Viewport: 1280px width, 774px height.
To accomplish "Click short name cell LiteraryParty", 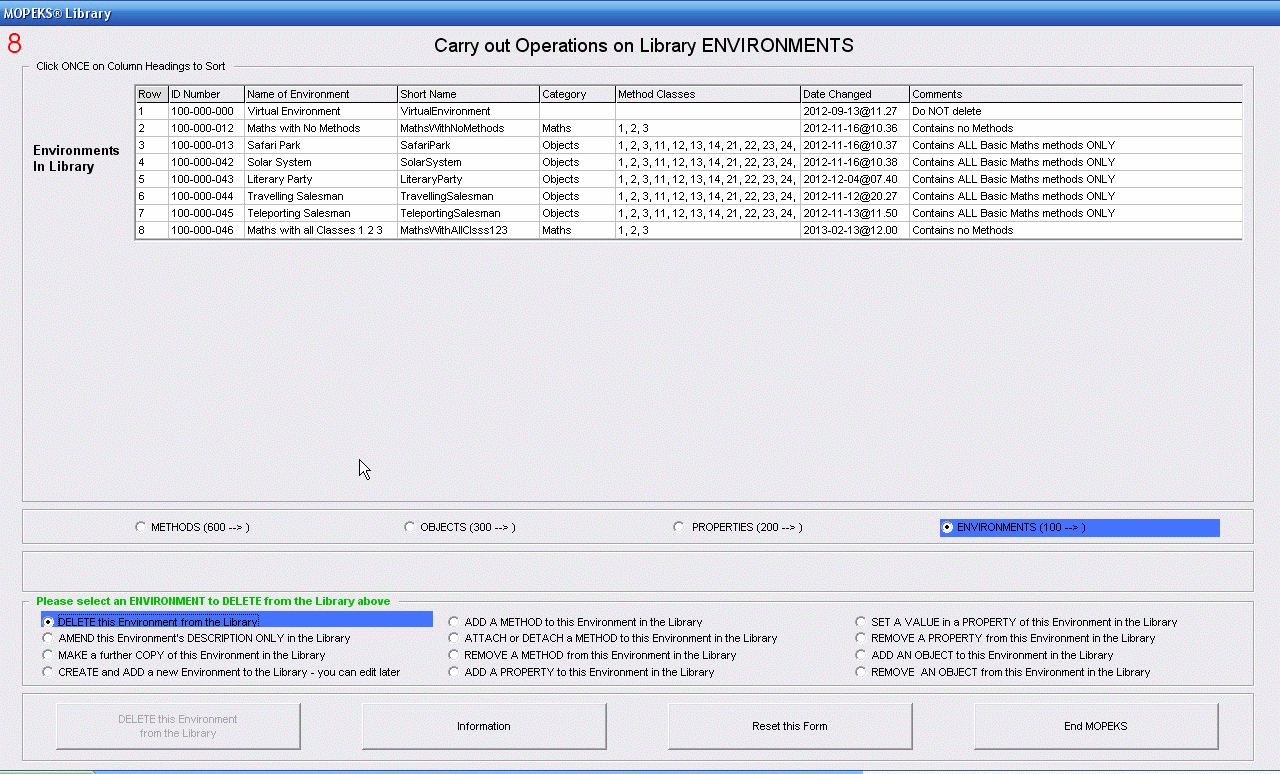I will [469, 179].
